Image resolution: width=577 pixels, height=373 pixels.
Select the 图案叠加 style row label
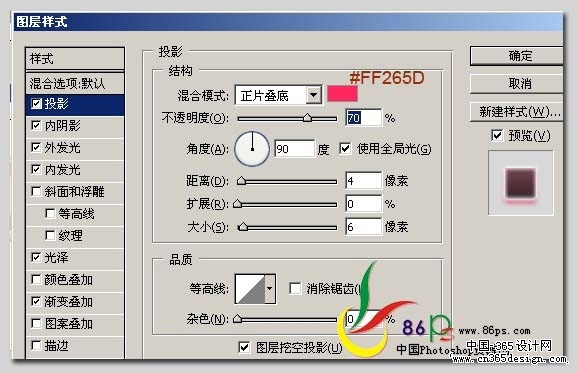68,324
